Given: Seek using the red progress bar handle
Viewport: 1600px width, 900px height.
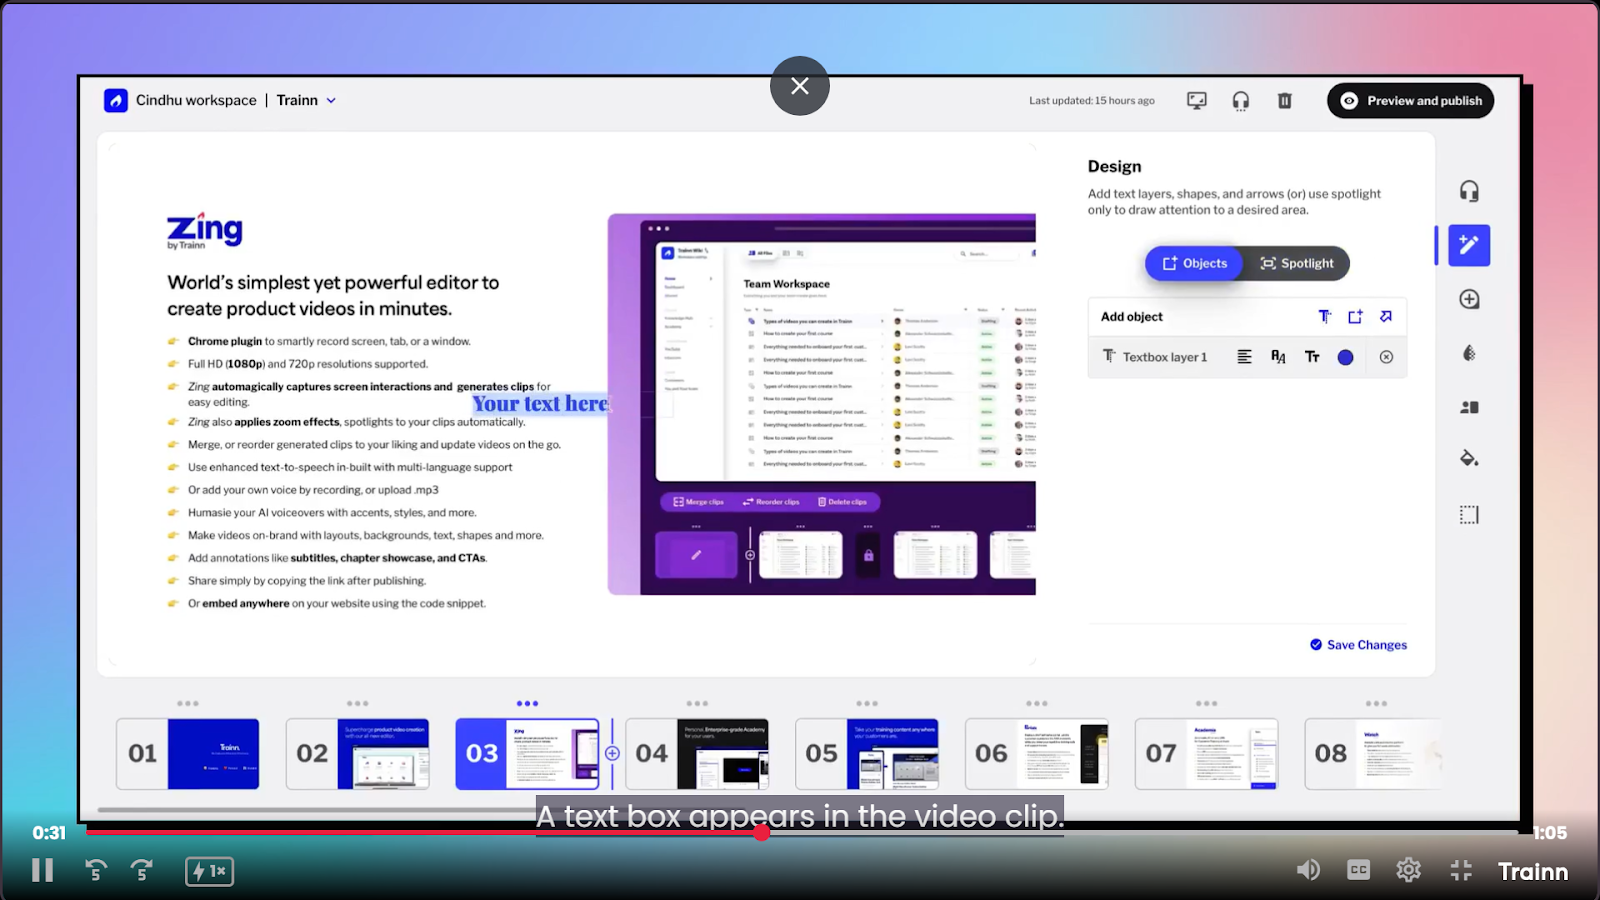Looking at the screenshot, I should pos(762,832).
